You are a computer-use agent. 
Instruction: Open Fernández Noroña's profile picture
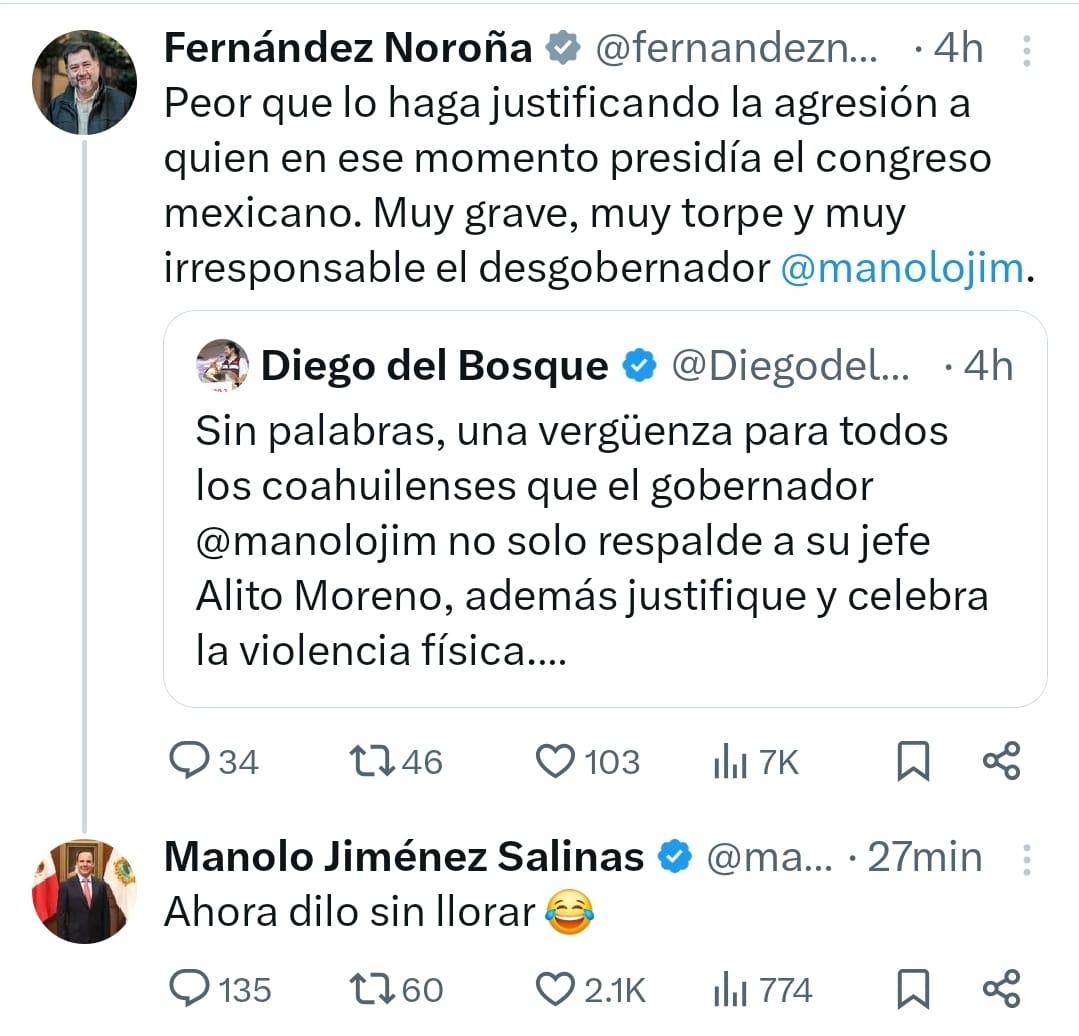point(84,82)
